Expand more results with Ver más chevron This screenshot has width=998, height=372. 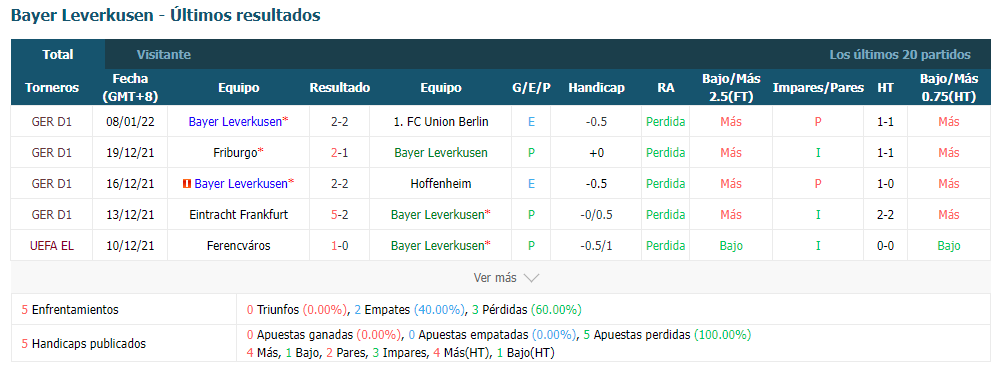coord(531,278)
